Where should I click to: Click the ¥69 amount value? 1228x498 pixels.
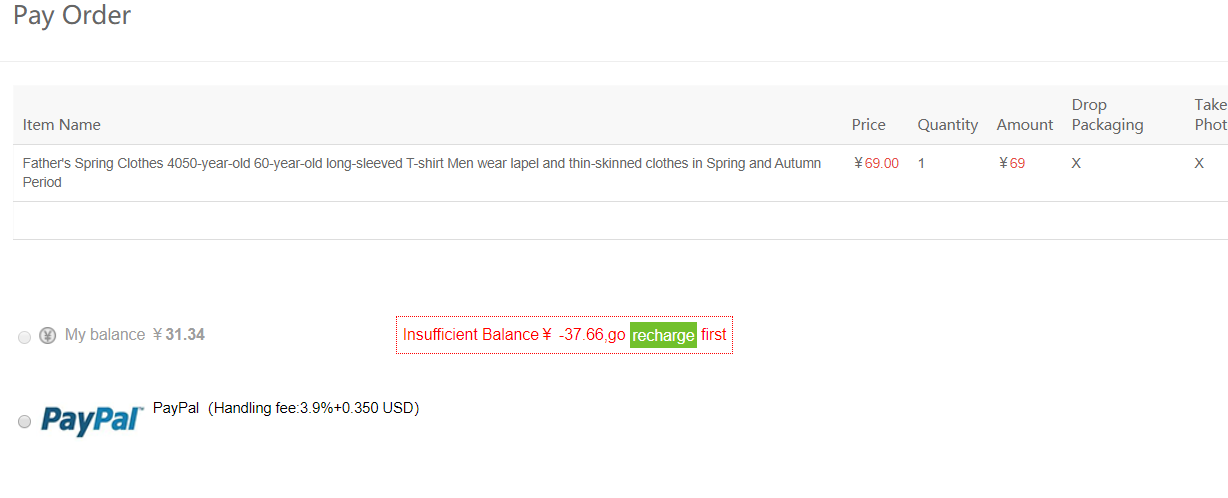pos(1011,163)
